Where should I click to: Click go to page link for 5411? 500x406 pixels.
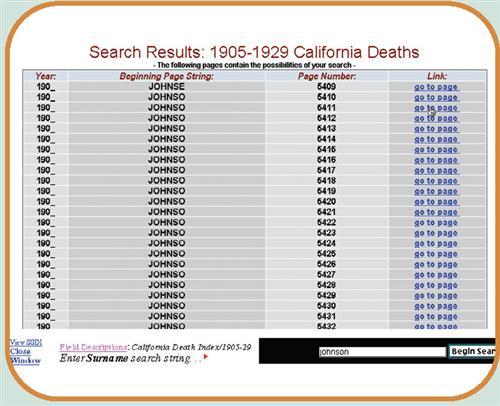tap(436, 108)
